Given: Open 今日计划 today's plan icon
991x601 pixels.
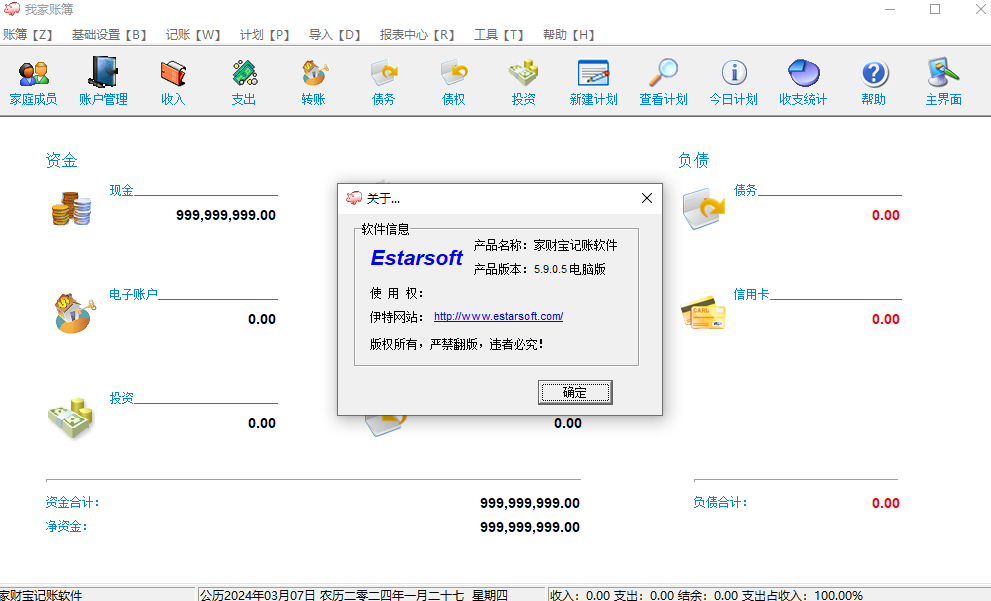Looking at the screenshot, I should tap(733, 81).
